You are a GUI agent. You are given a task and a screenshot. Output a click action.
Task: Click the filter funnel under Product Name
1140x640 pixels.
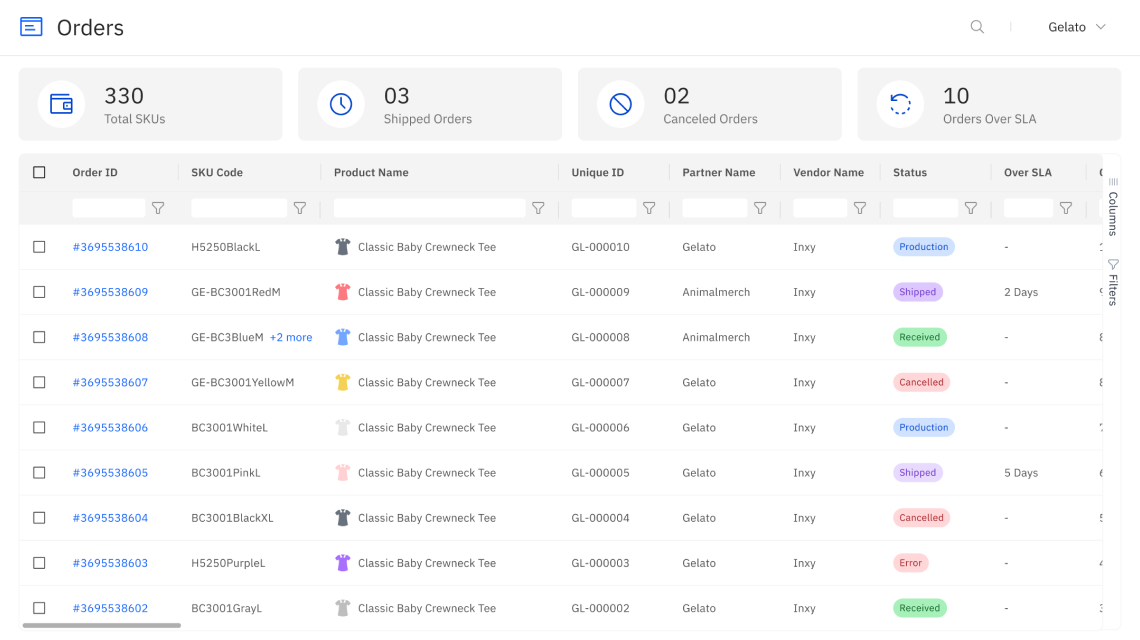(538, 208)
